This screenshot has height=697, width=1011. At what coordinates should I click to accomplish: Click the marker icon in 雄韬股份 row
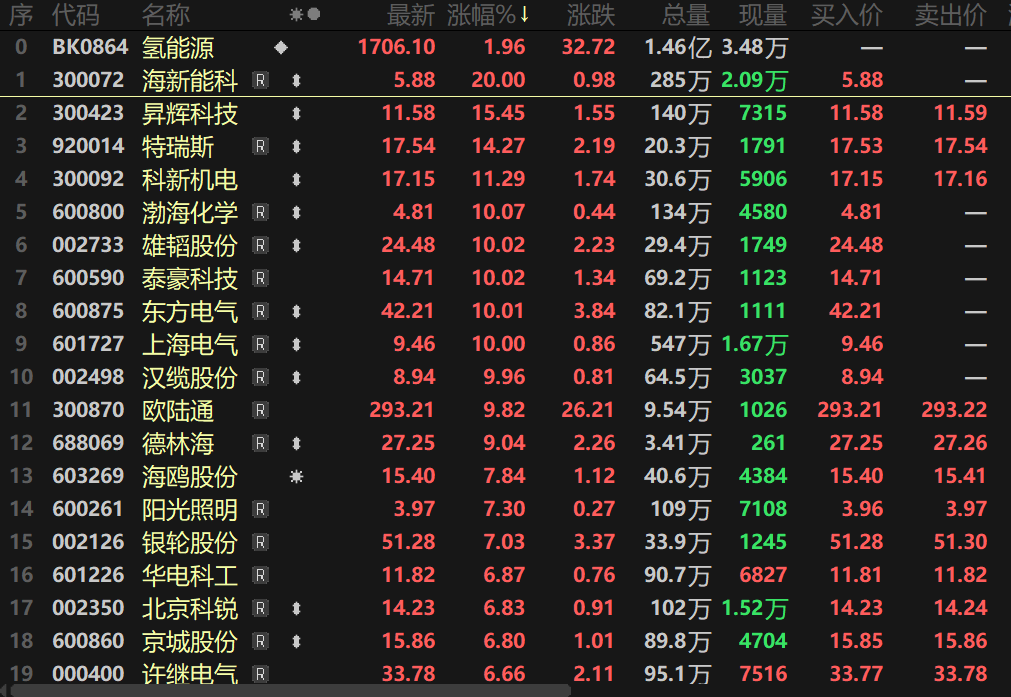[x=297, y=245]
